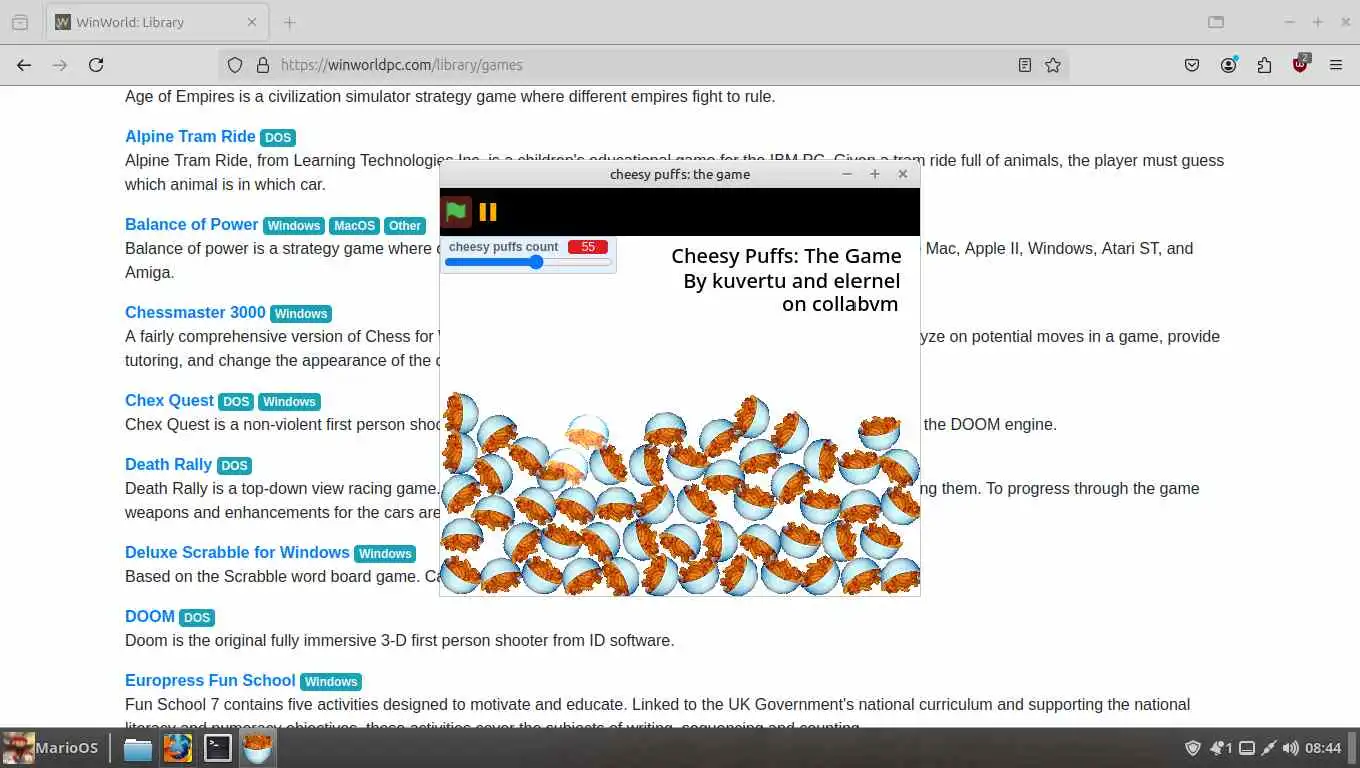Open Firefox recent browsing sidebar icon
The width and height of the screenshot is (1360, 768).
pos(20,22)
